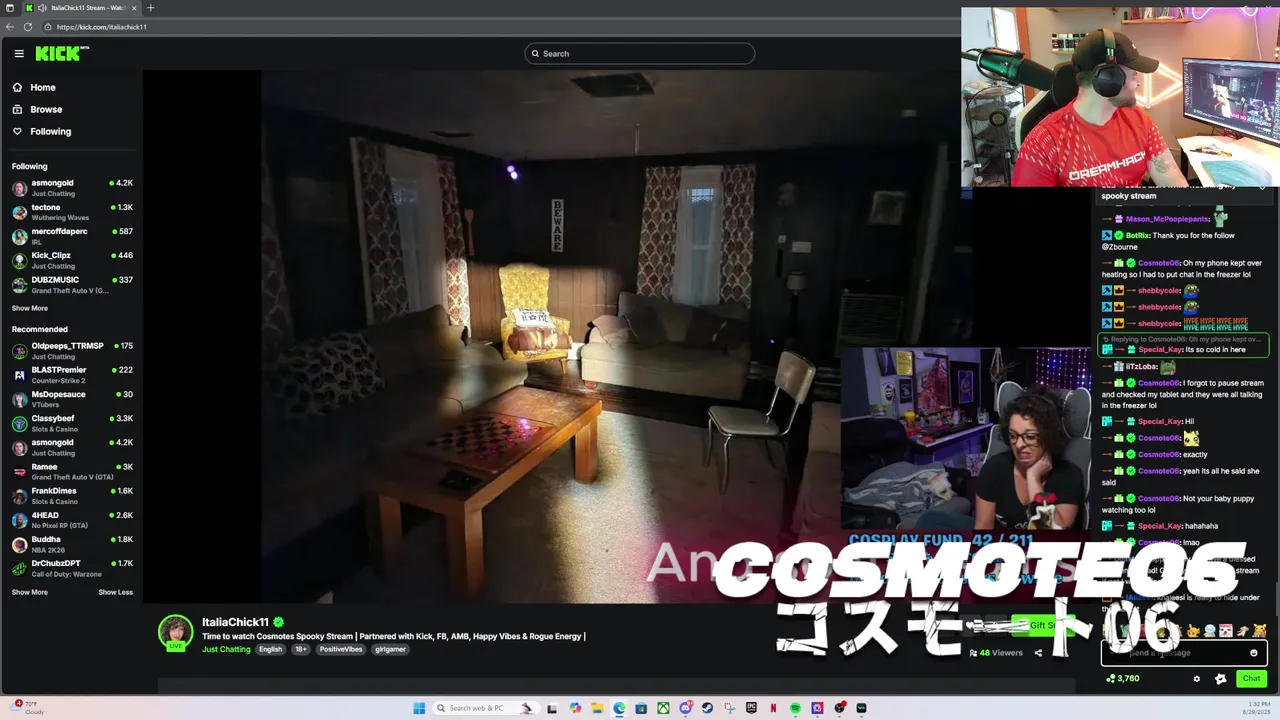Open the browser tab actions menu icon

[10, 8]
